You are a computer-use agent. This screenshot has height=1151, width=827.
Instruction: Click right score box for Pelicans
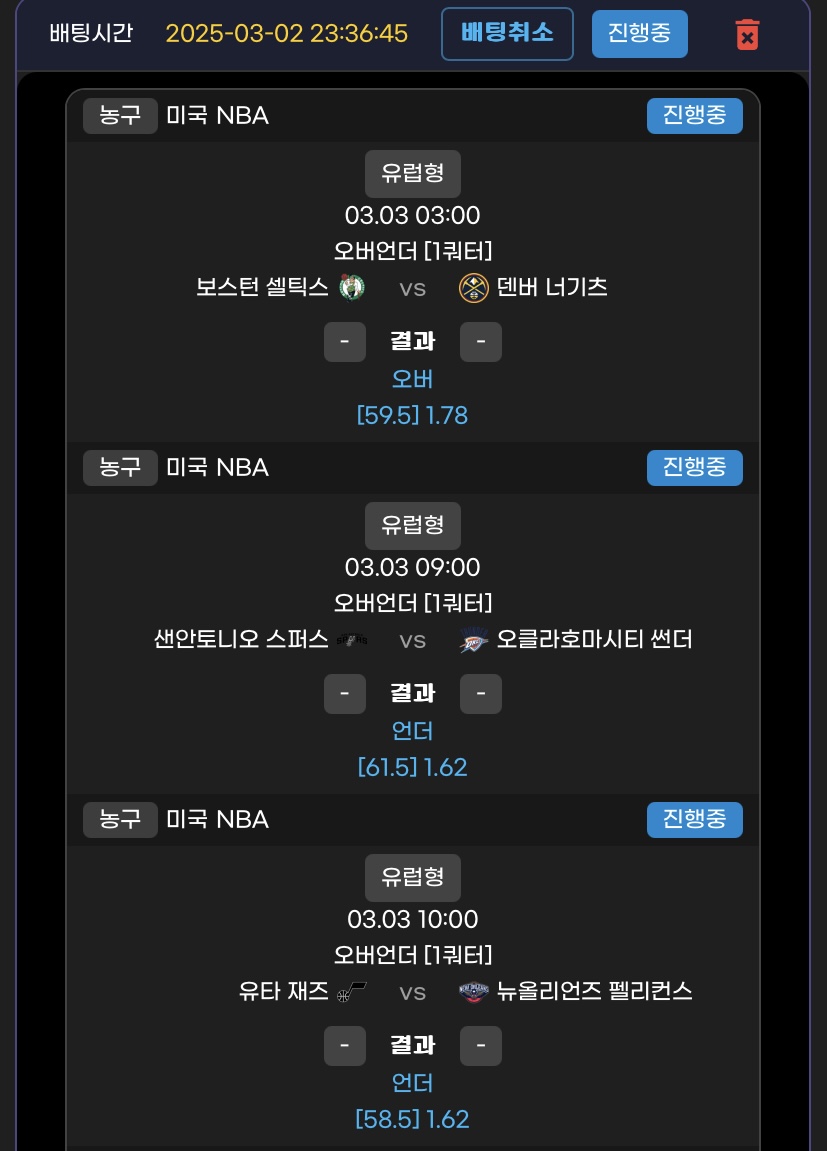481,1046
